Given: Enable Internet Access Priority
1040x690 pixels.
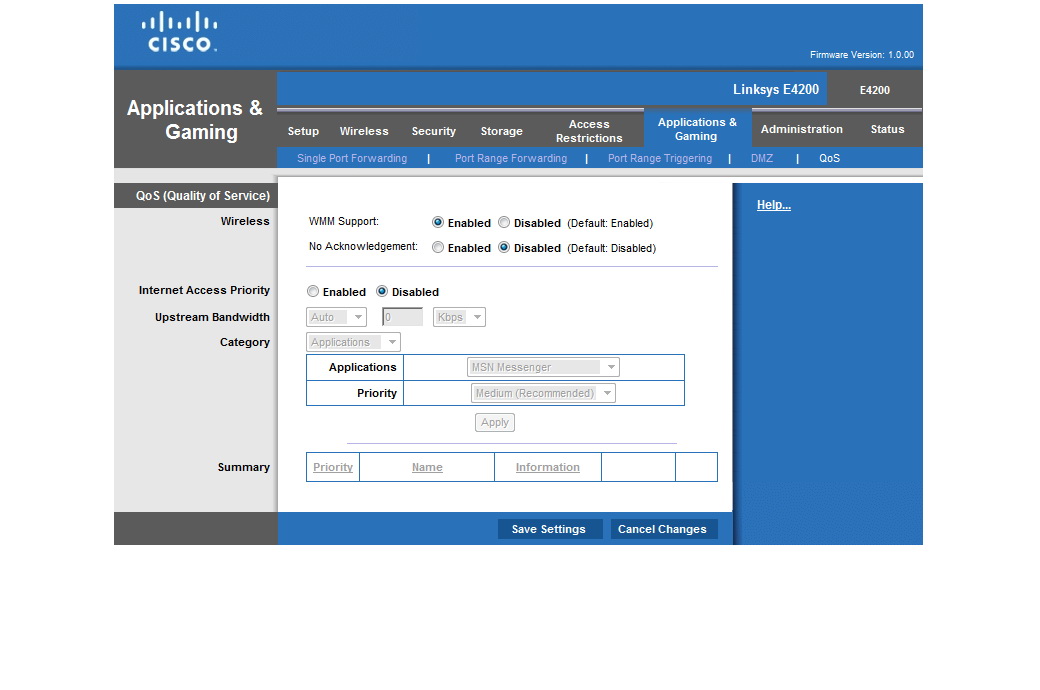Looking at the screenshot, I should (313, 292).
